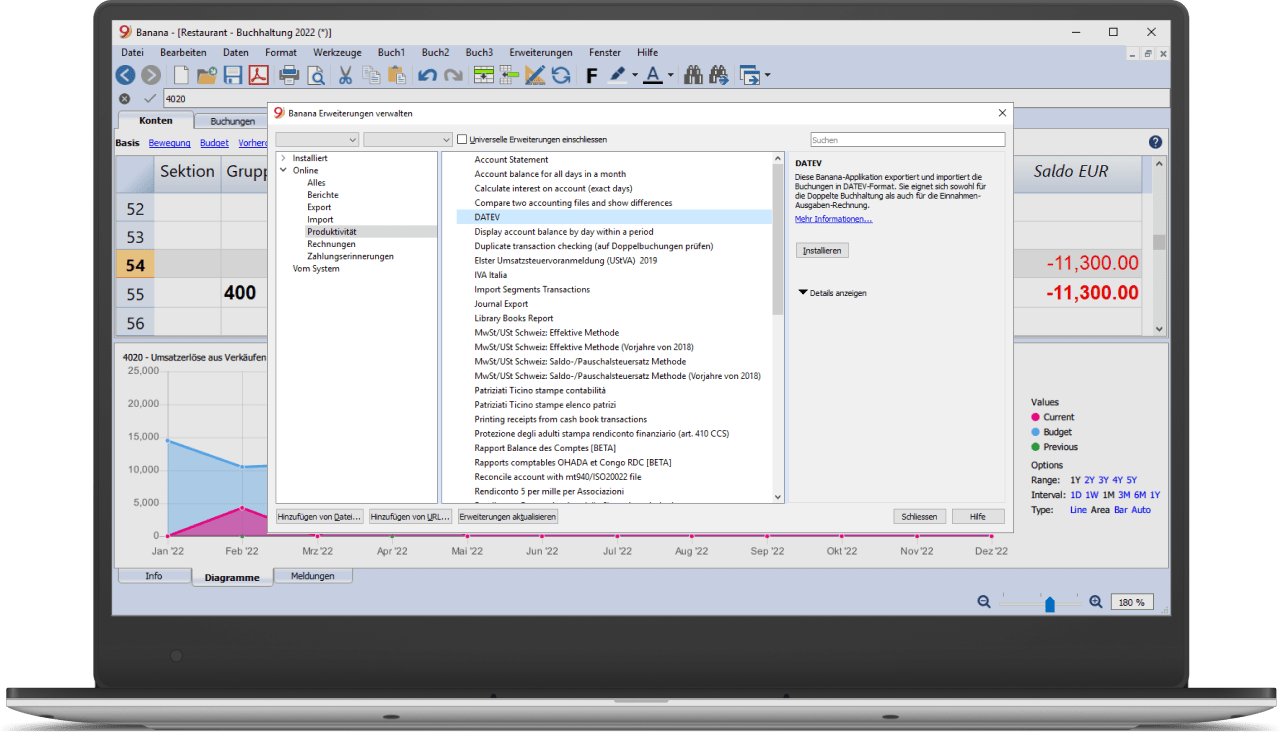
Task: Expand Details anzeigen section
Action: [832, 293]
